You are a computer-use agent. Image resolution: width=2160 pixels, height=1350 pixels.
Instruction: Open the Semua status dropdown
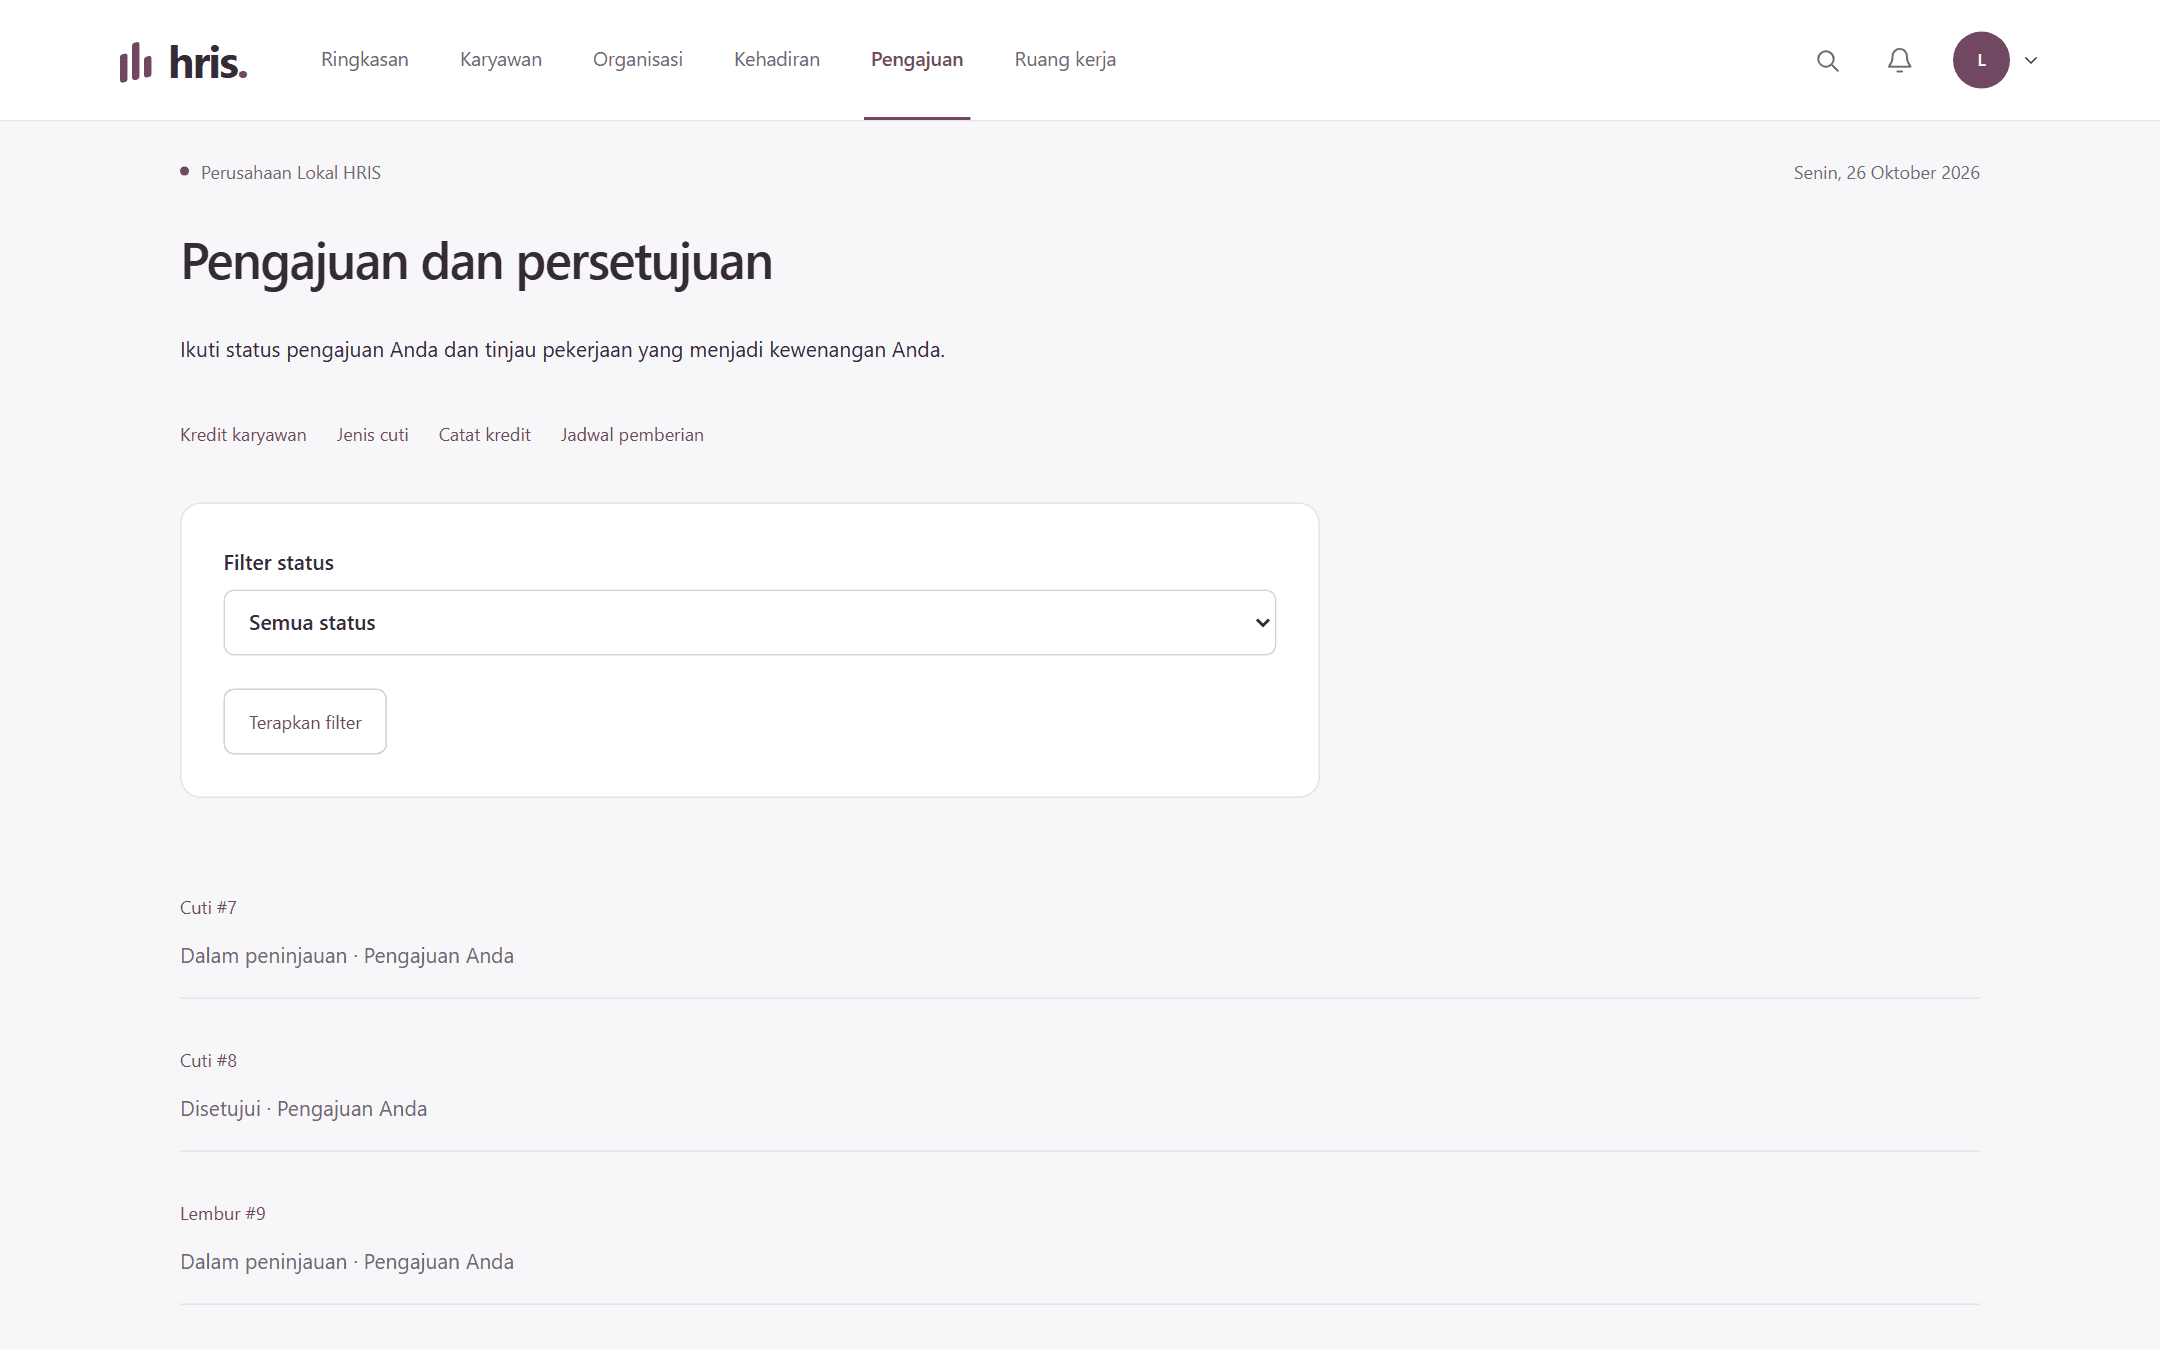click(749, 622)
